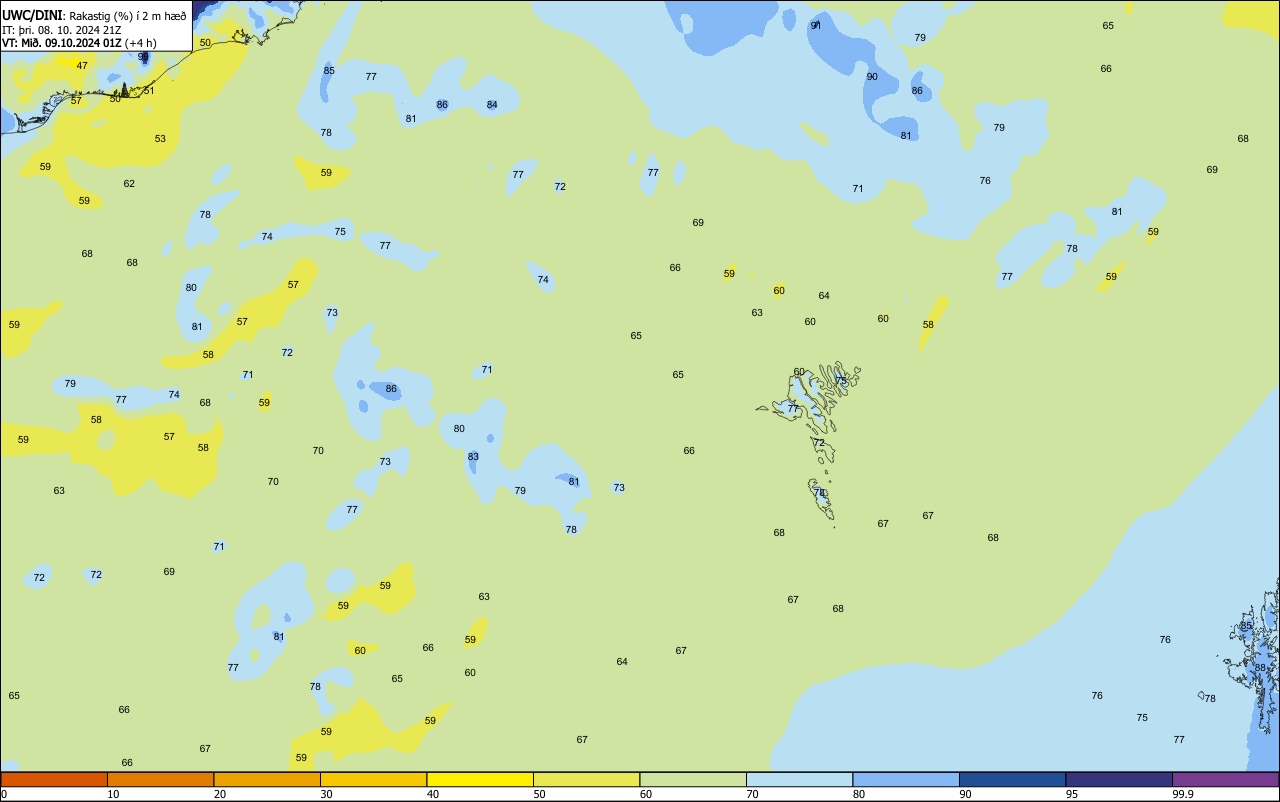Screen dimensions: 1280x802
Task: Click the title text 'UWC/DINI: Rakastig (%) í 2 m hæð'
Action: point(94,16)
